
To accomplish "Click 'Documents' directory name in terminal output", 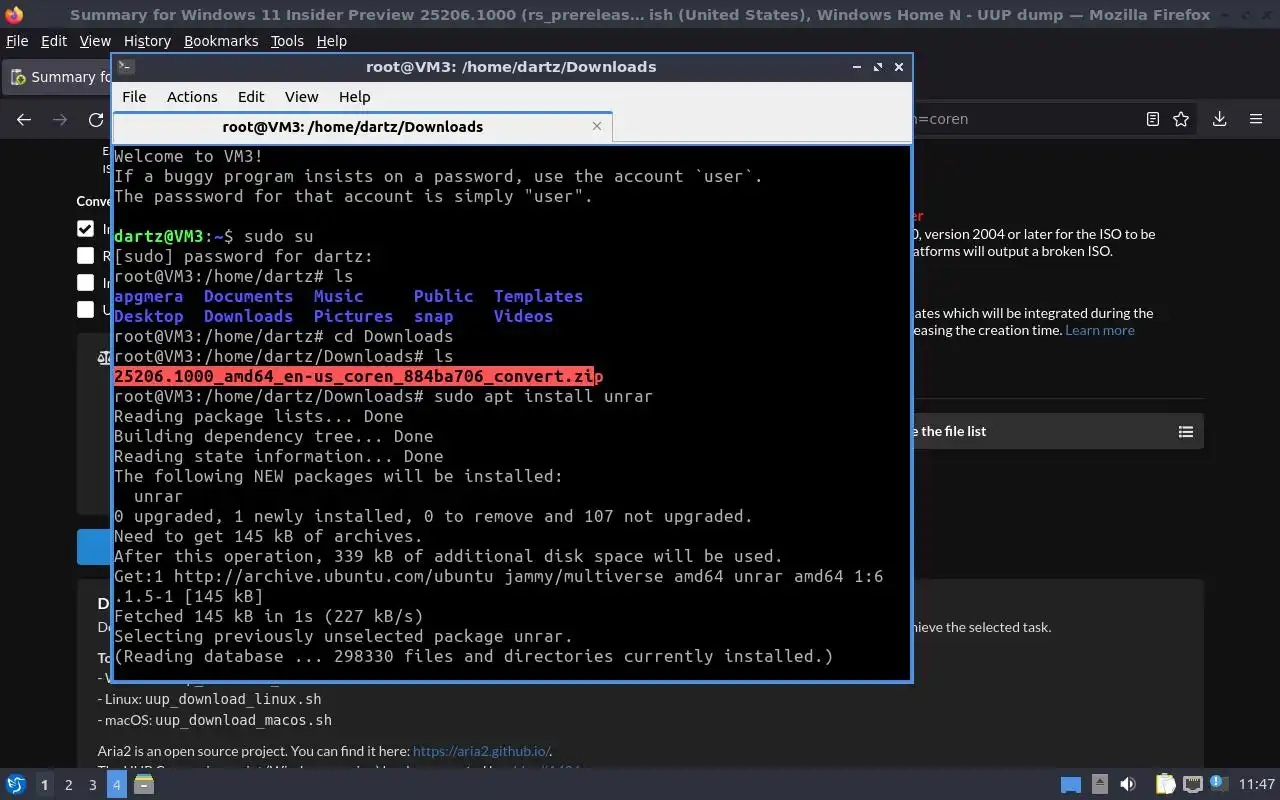I will 248,296.
